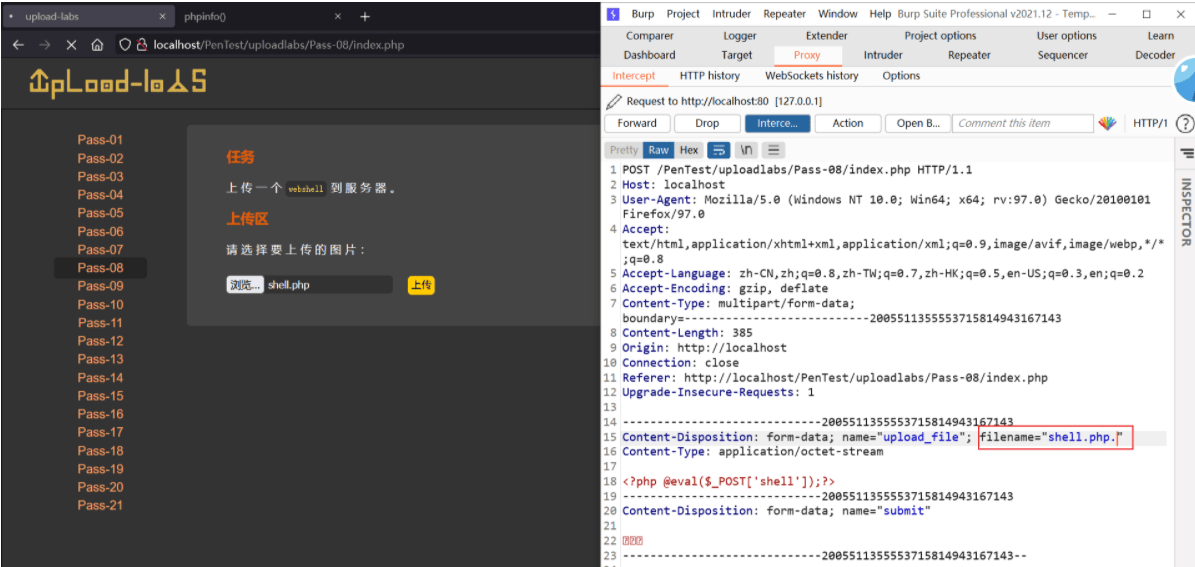This screenshot has height=567, width=1195.
Task: Open the Project menu
Action: pos(683,14)
